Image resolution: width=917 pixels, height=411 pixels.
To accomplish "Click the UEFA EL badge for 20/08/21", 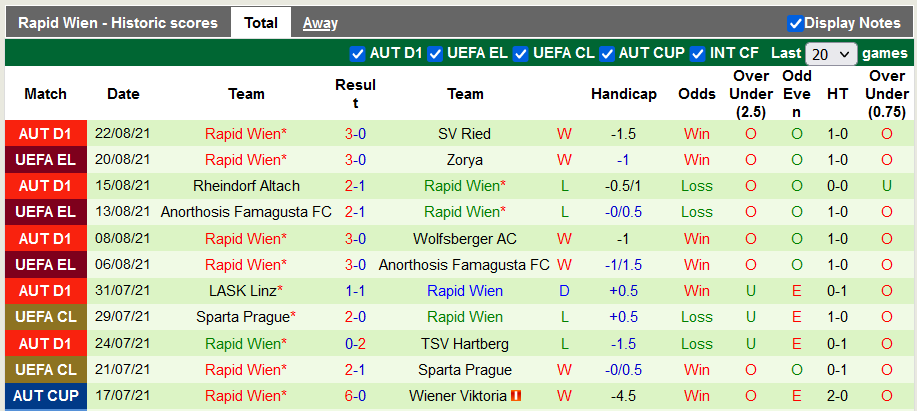I will [45, 160].
